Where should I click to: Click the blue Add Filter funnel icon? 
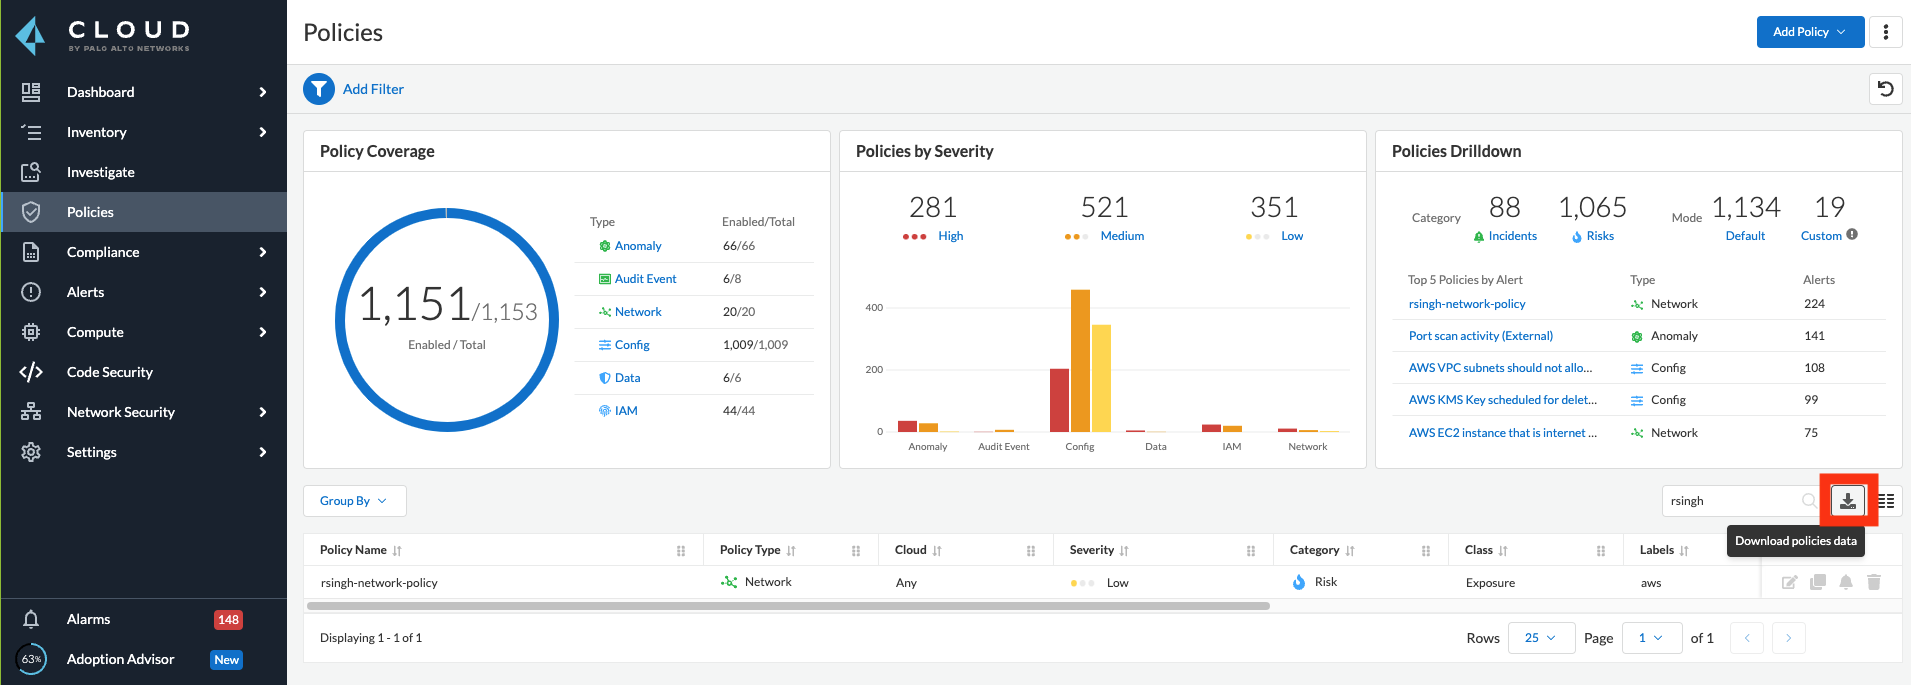[x=319, y=89]
